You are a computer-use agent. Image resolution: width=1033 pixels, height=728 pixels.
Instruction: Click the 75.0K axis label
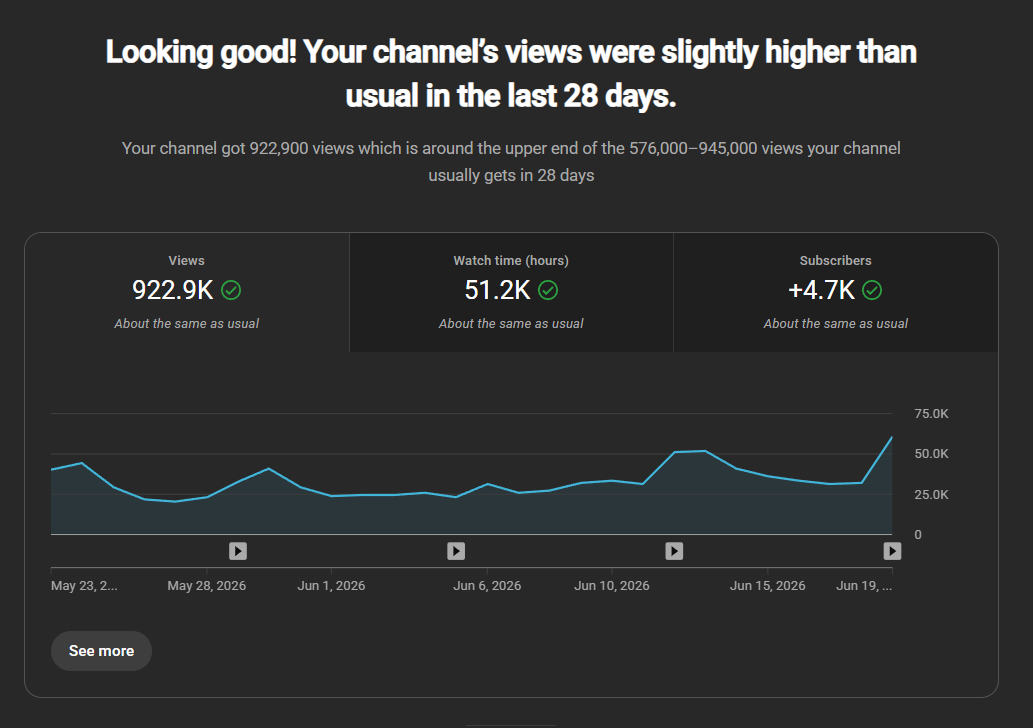tap(932, 414)
